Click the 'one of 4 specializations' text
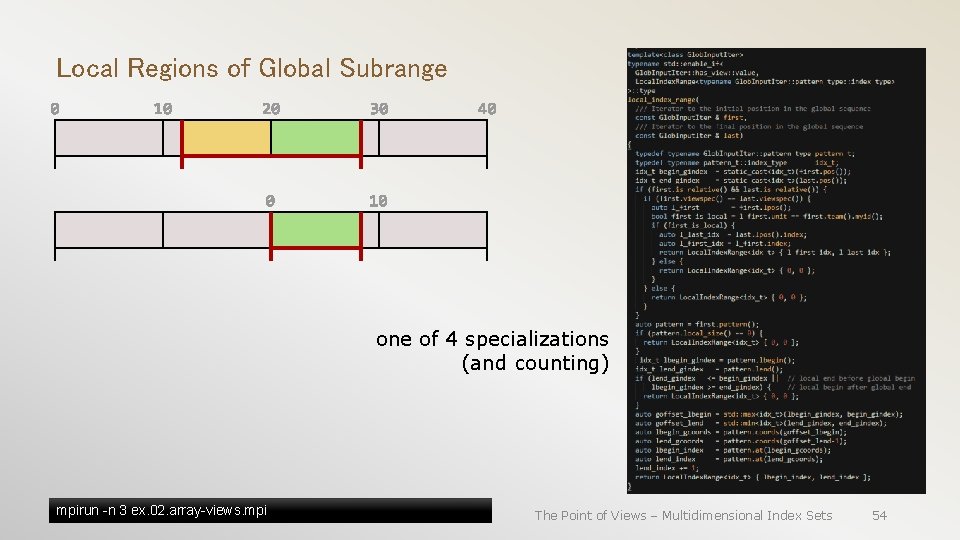 point(492,339)
